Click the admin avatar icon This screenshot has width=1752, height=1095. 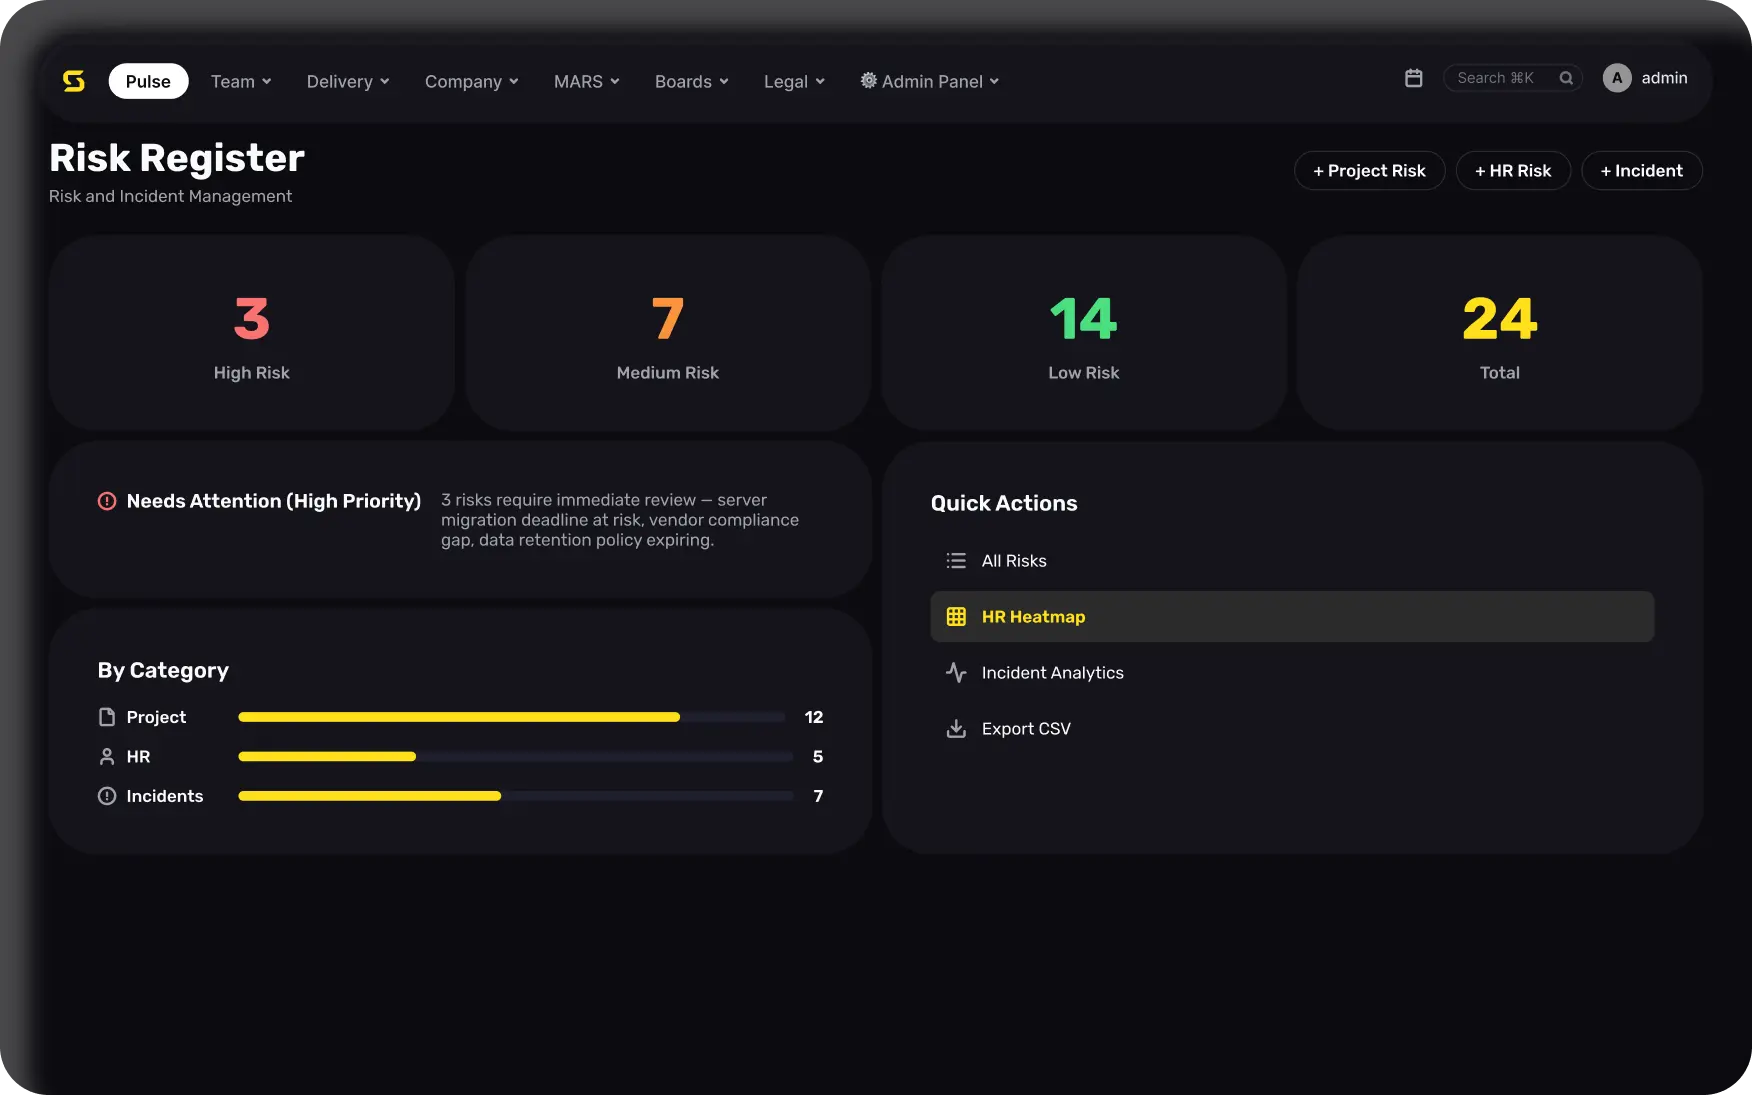pos(1617,78)
